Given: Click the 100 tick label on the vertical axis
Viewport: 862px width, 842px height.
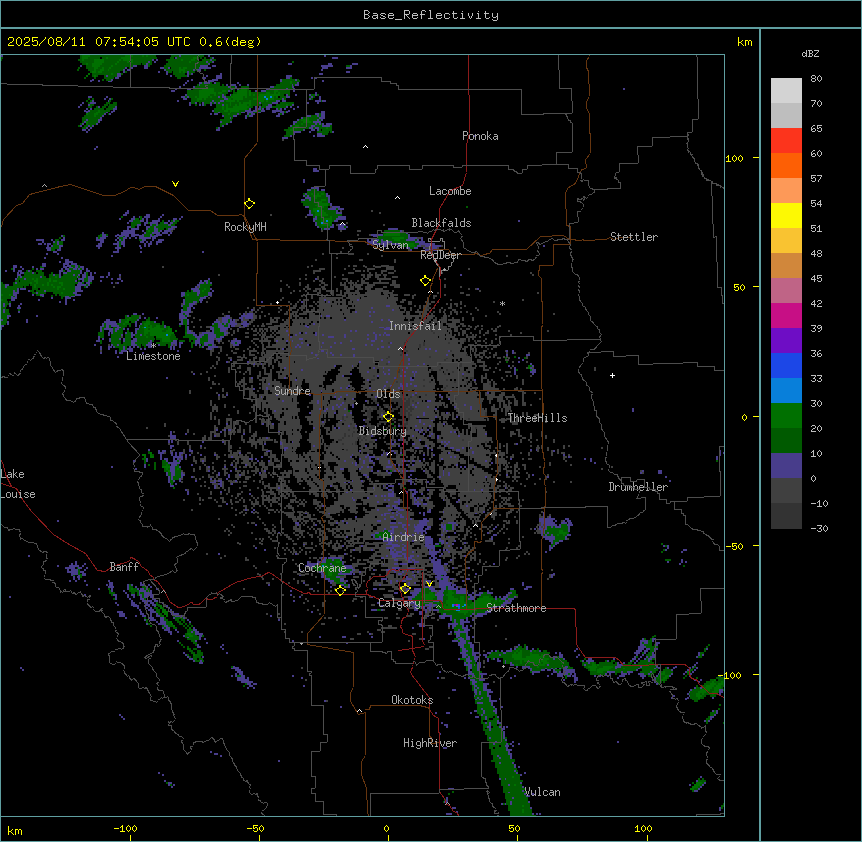Looking at the screenshot, I should [x=734, y=158].
